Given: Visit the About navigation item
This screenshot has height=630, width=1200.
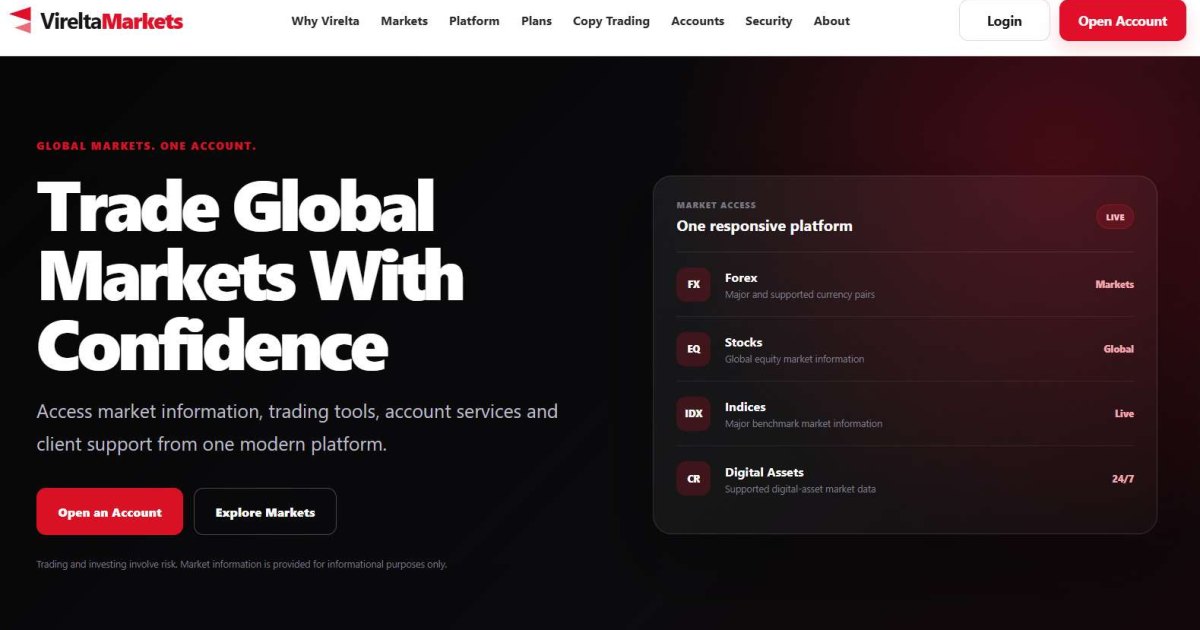Looking at the screenshot, I should tap(831, 21).
